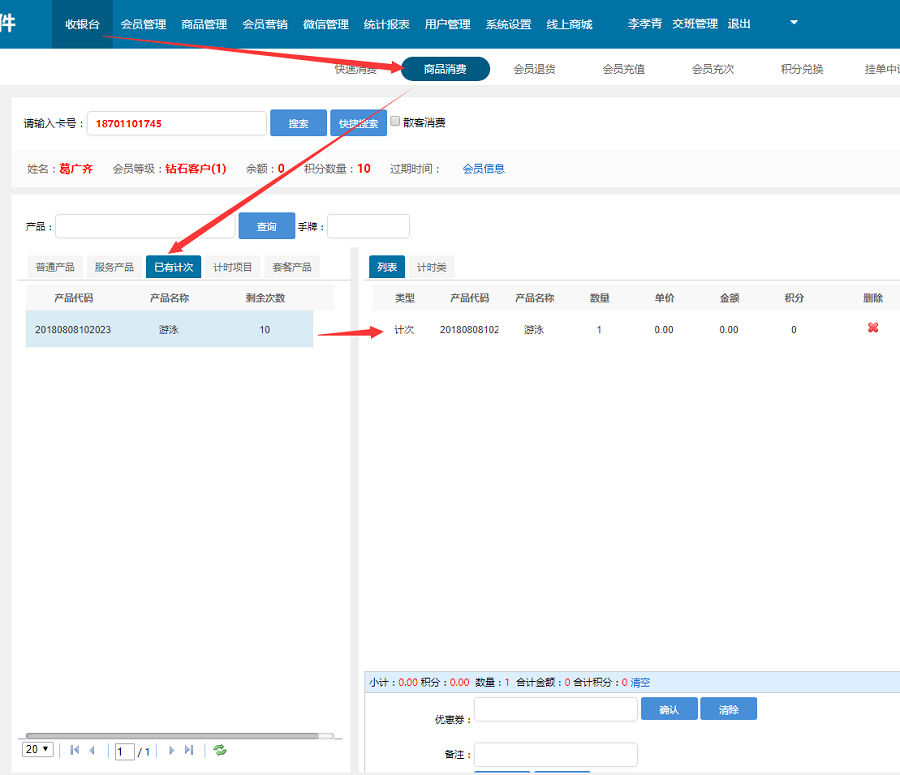Click the red delete X for 游泳 row

pyautogui.click(x=872, y=328)
